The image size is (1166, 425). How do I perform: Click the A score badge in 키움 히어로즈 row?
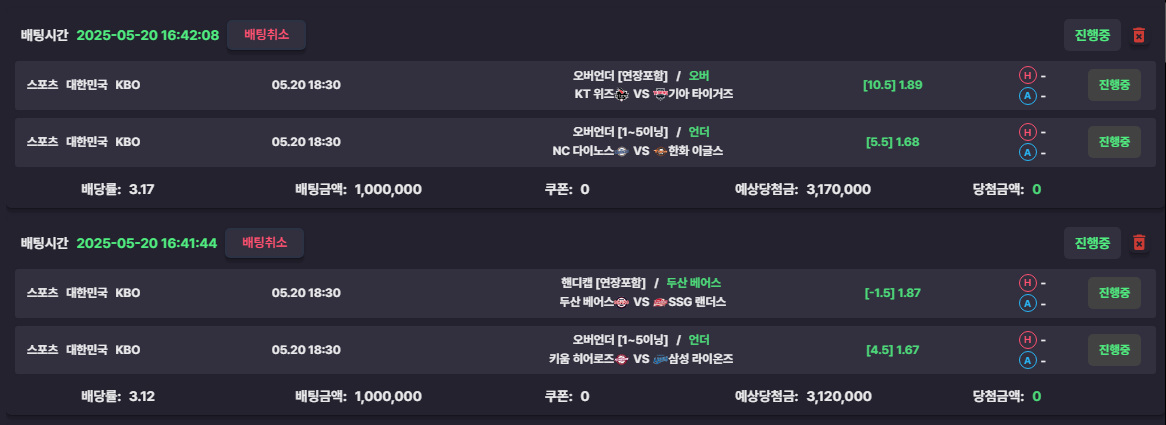(1027, 360)
